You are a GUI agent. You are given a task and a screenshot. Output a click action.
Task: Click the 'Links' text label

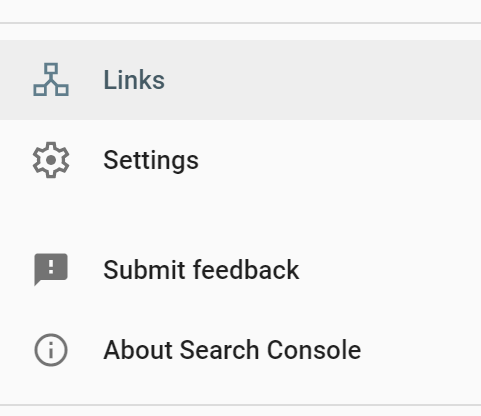[134, 80]
